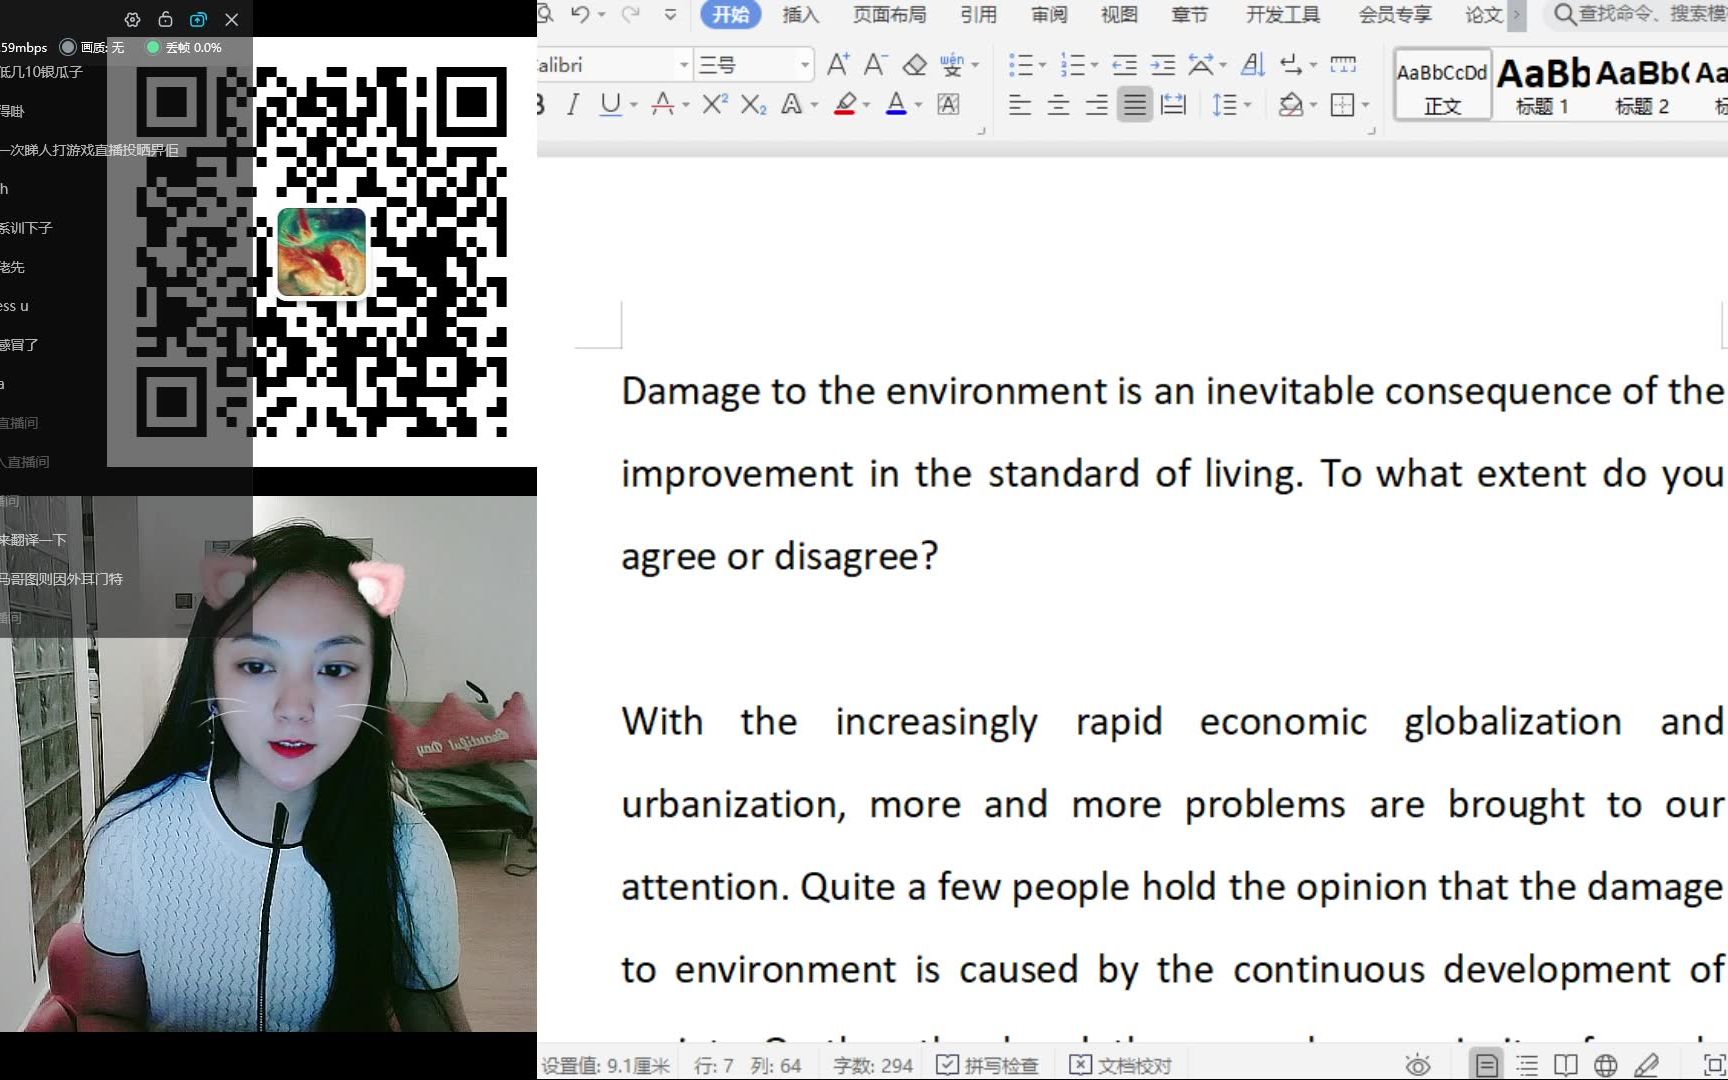Open the 开发工具 tab

click(x=1283, y=14)
